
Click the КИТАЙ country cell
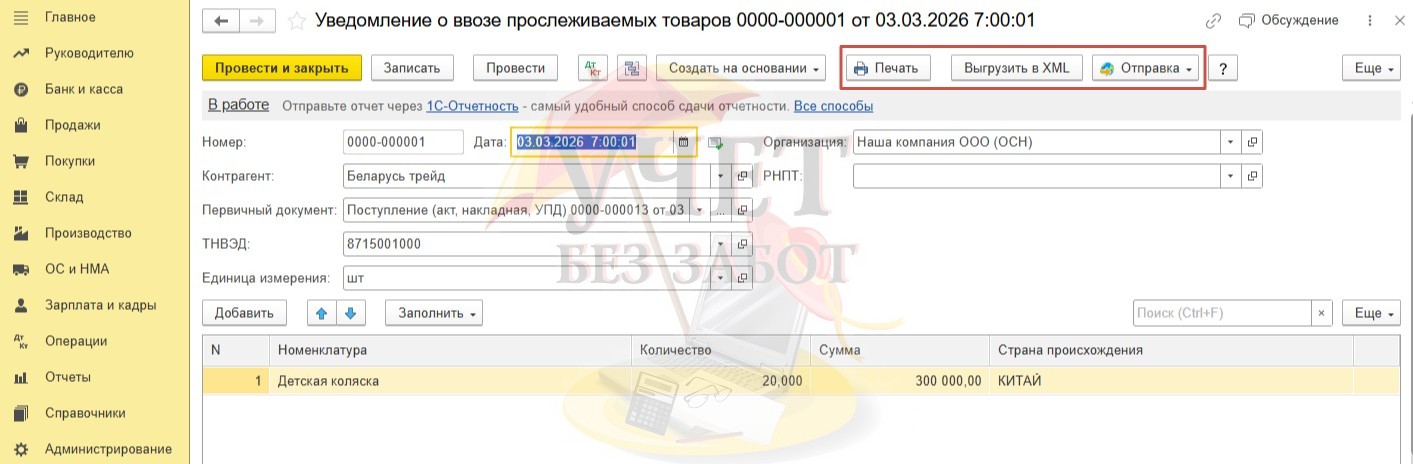(x=1171, y=381)
